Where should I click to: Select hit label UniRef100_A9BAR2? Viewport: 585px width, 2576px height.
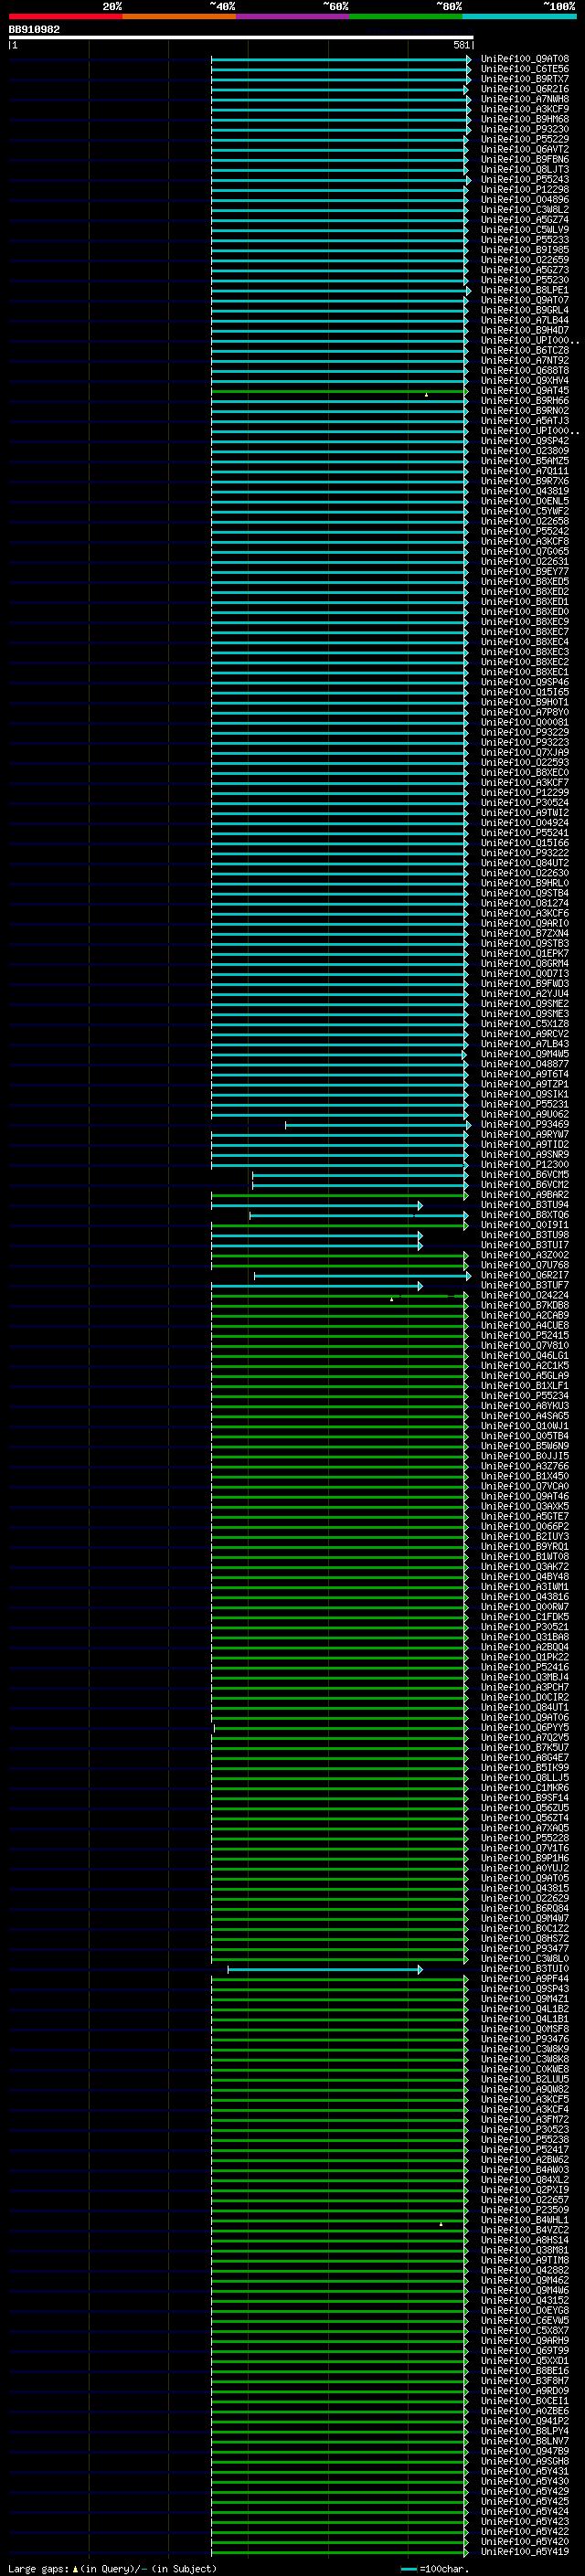(x=525, y=1195)
